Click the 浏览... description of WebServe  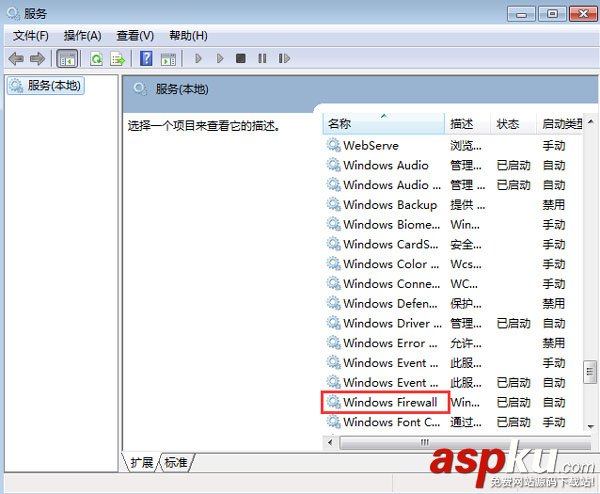466,146
